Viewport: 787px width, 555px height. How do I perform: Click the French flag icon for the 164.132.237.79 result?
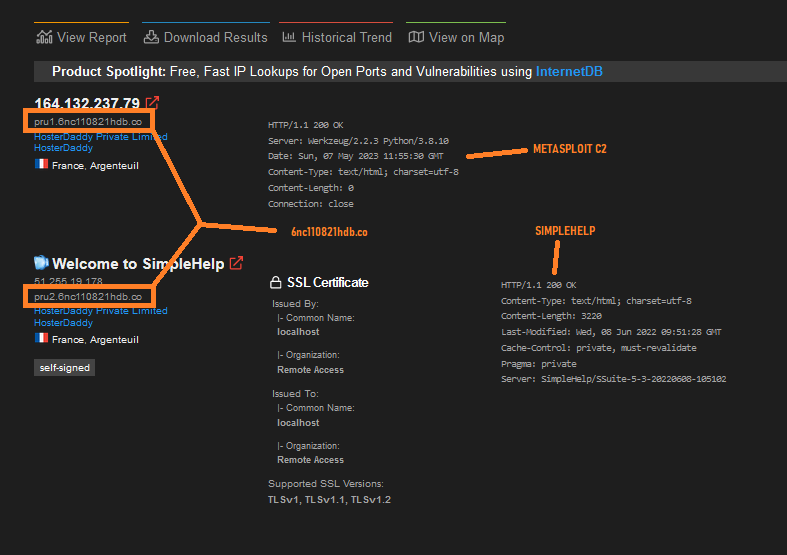click(42, 164)
